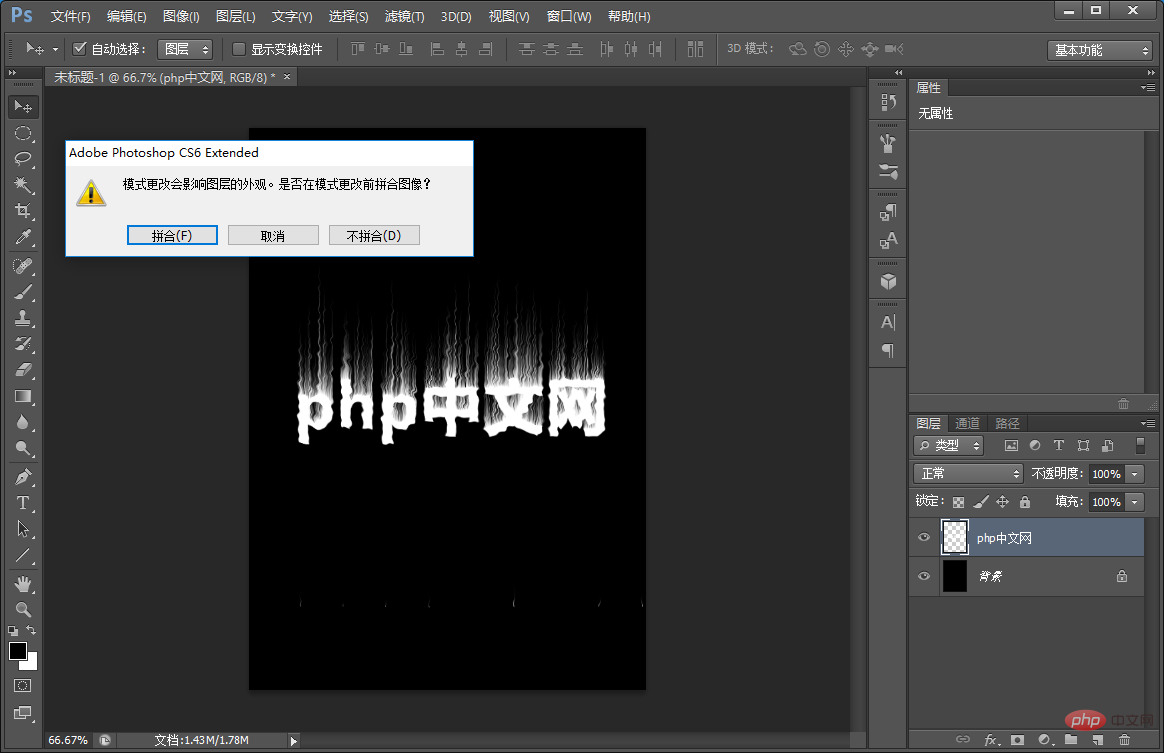Enable the Auto-Select checkbox
Viewport: 1164px width, 753px height.
[x=79, y=49]
